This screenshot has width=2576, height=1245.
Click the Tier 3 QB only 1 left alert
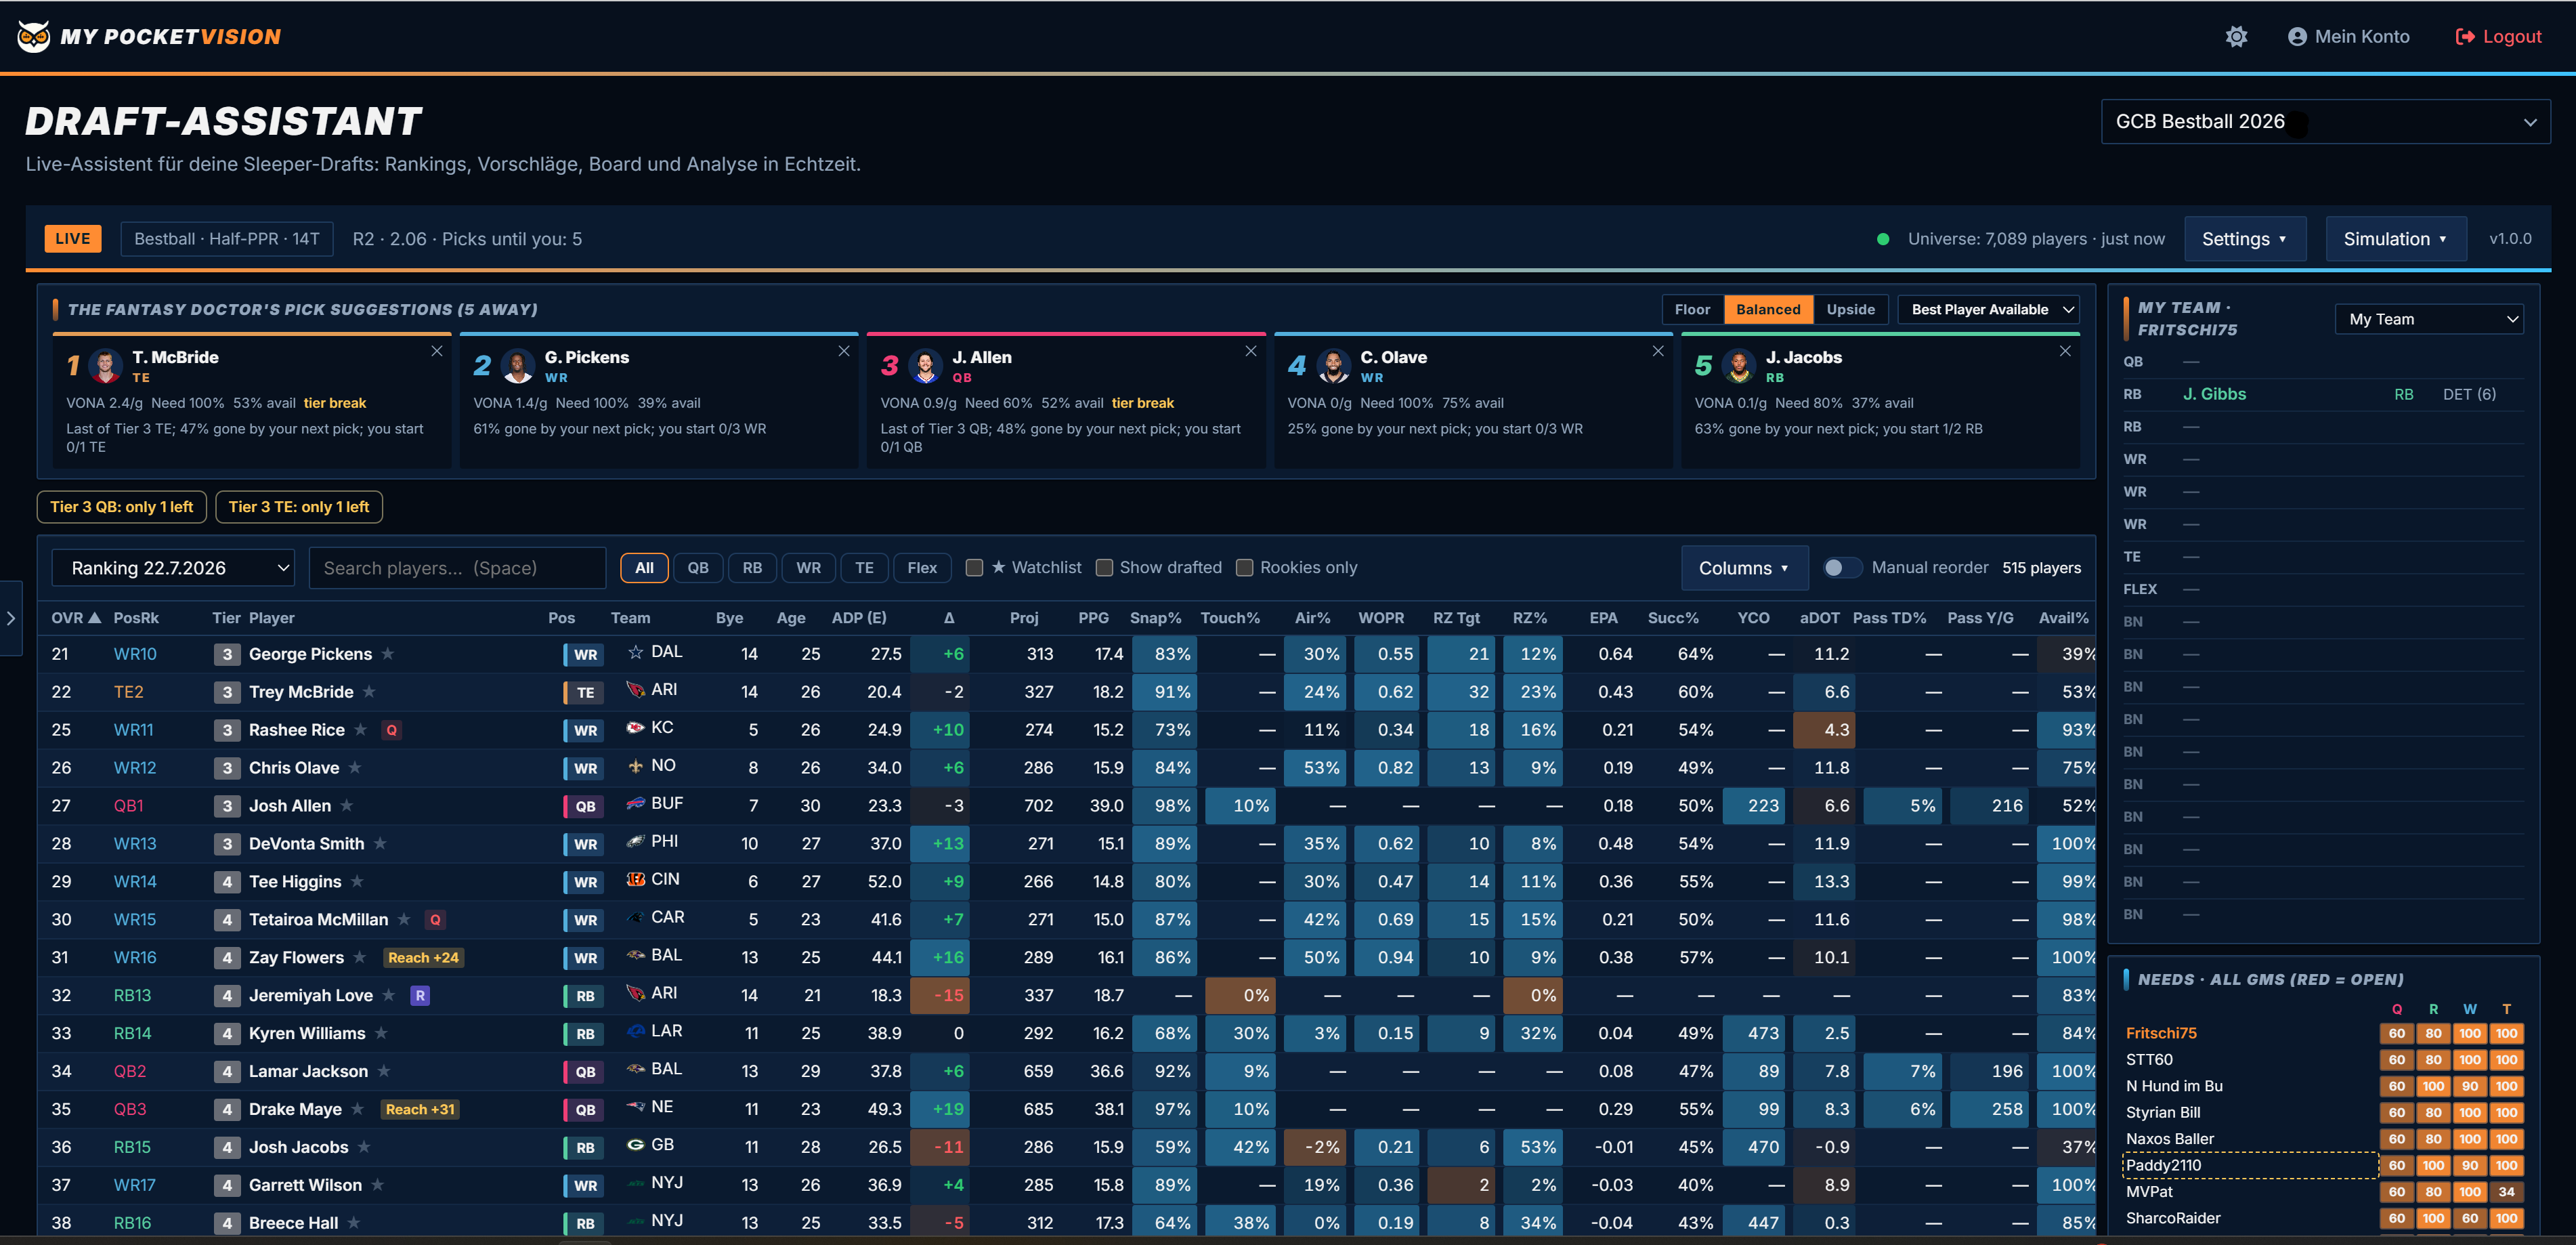point(122,507)
